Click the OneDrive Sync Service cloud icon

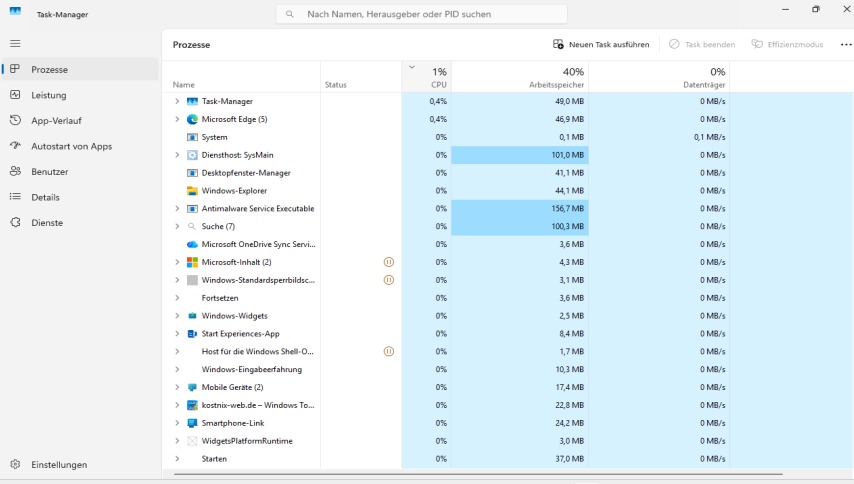[x=192, y=244]
